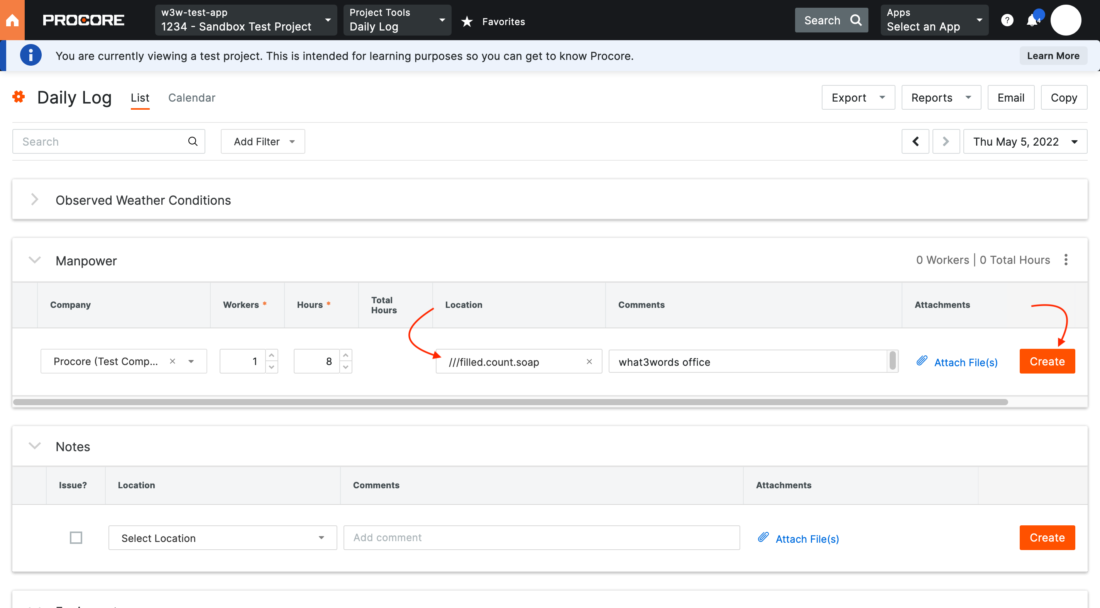Click the paperclip icon in the Notes row
This screenshot has width=1100, height=608.
pos(763,538)
